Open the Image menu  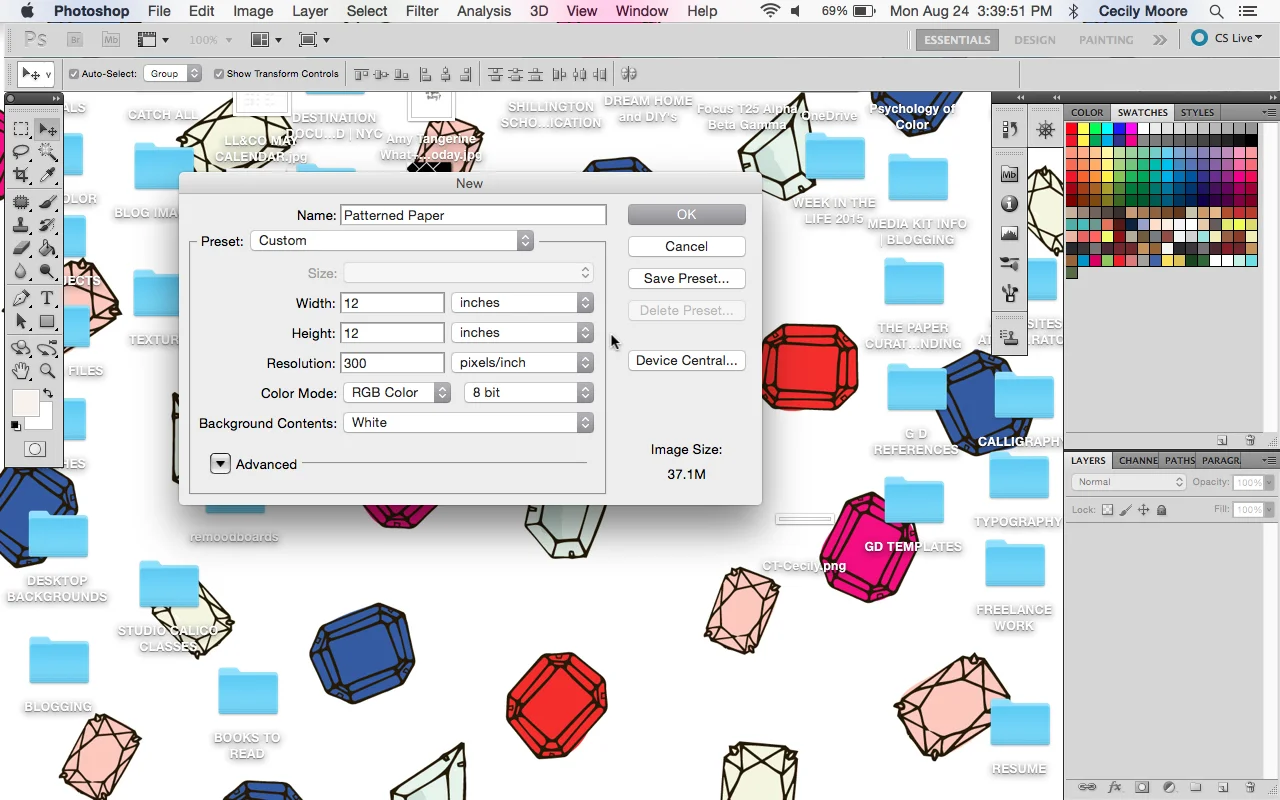tap(253, 11)
